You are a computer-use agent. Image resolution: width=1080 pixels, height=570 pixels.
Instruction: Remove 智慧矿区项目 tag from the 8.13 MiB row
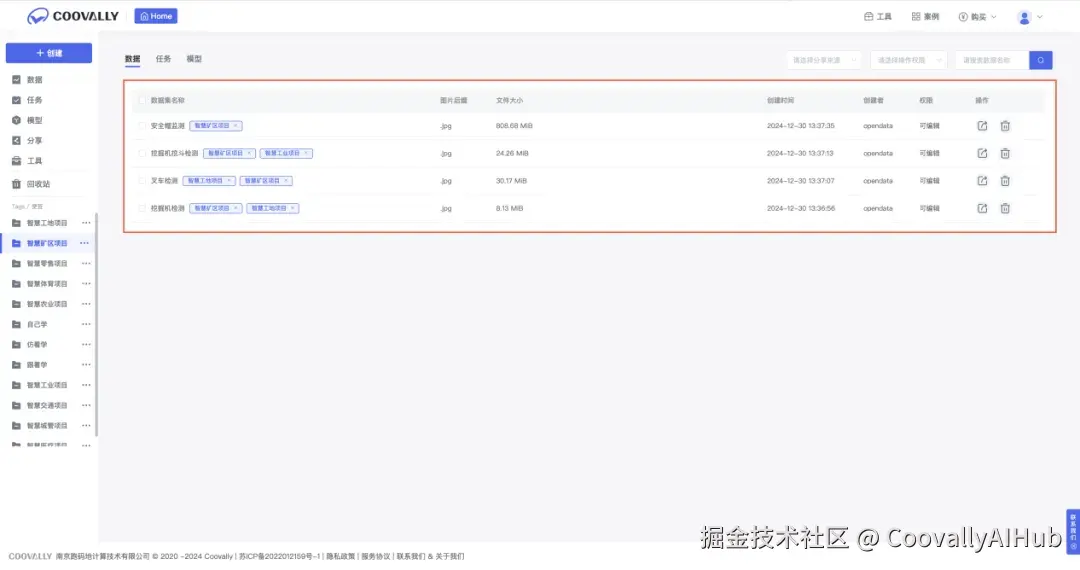236,209
